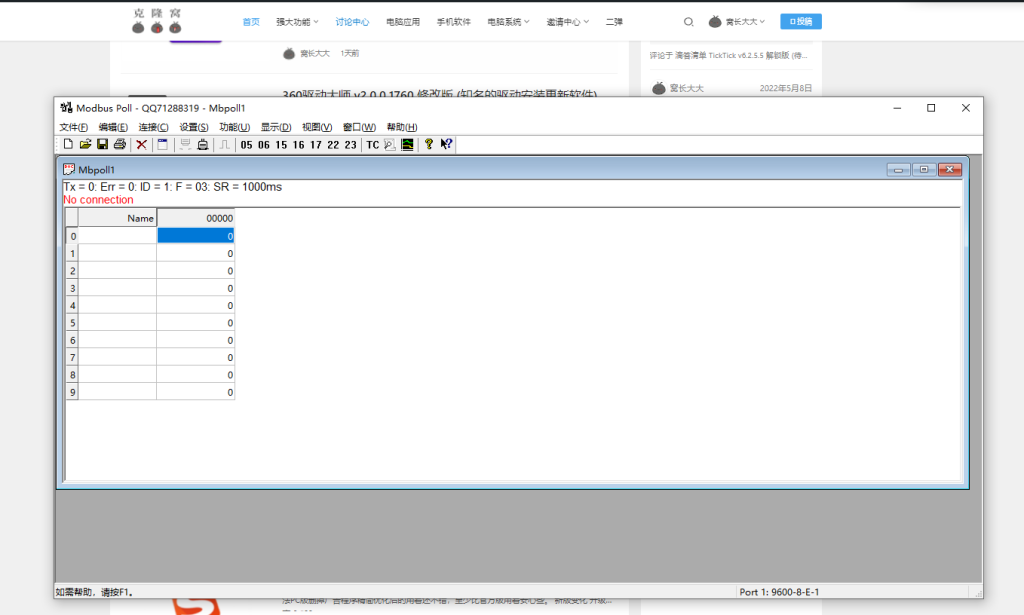Select function 16 in the toolbar

click(298, 145)
